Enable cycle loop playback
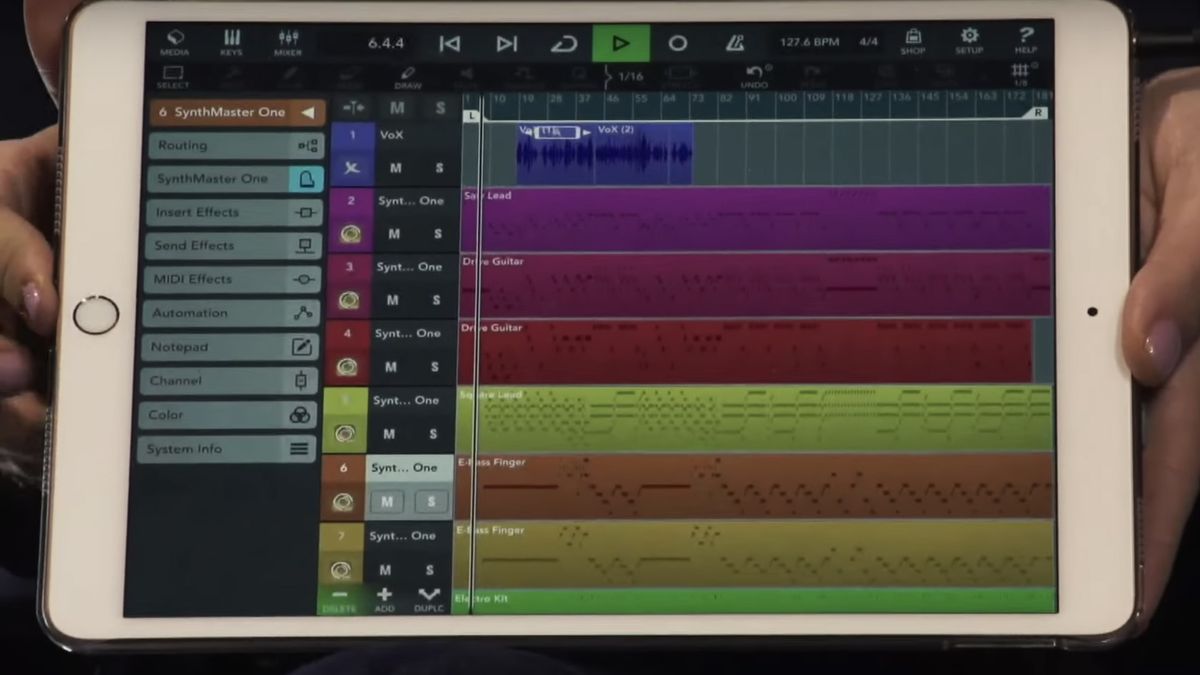1200x675 pixels. tap(564, 44)
